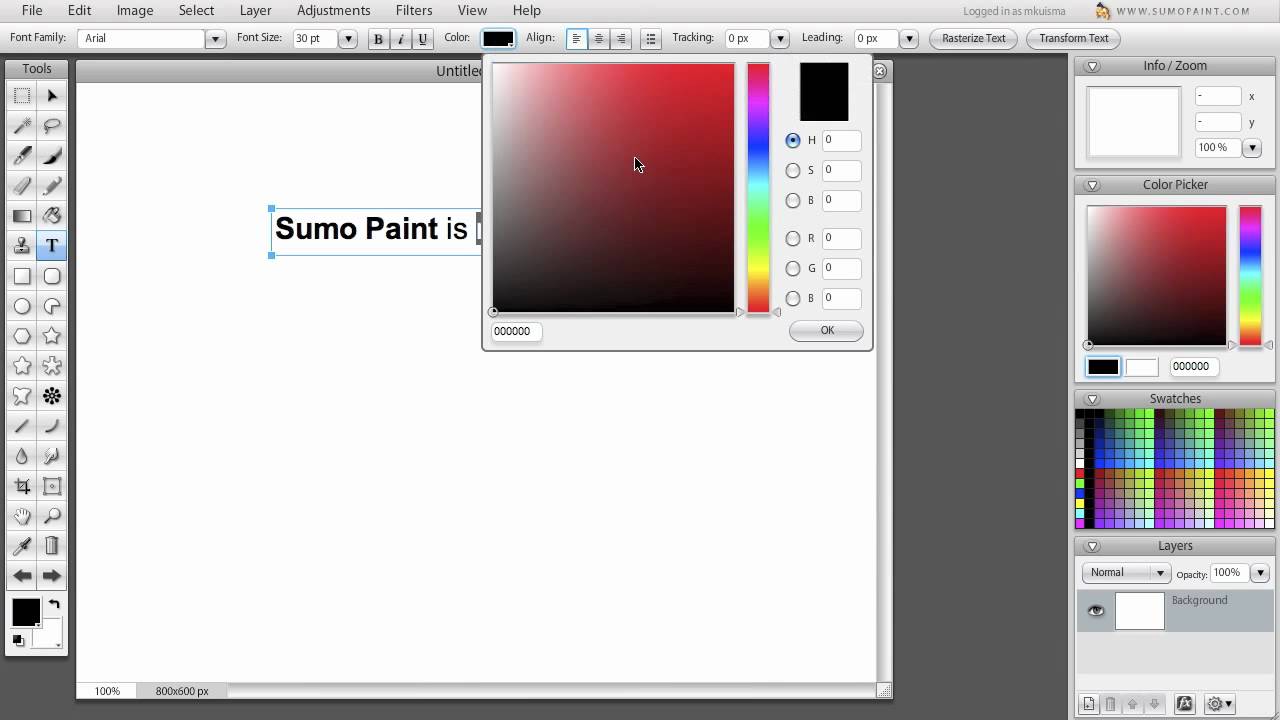Select the Polygon hexagon shape tool
1280x720 pixels.
coord(22,336)
